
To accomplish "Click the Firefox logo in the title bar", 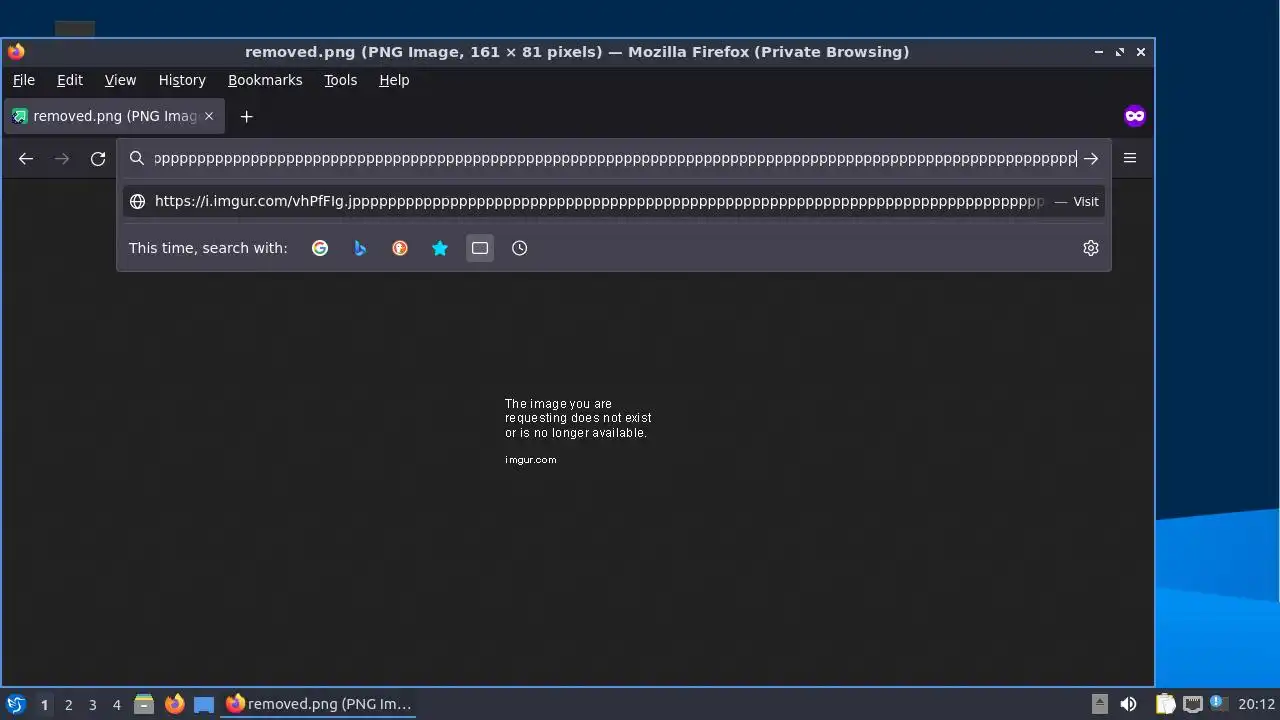I will (16, 52).
